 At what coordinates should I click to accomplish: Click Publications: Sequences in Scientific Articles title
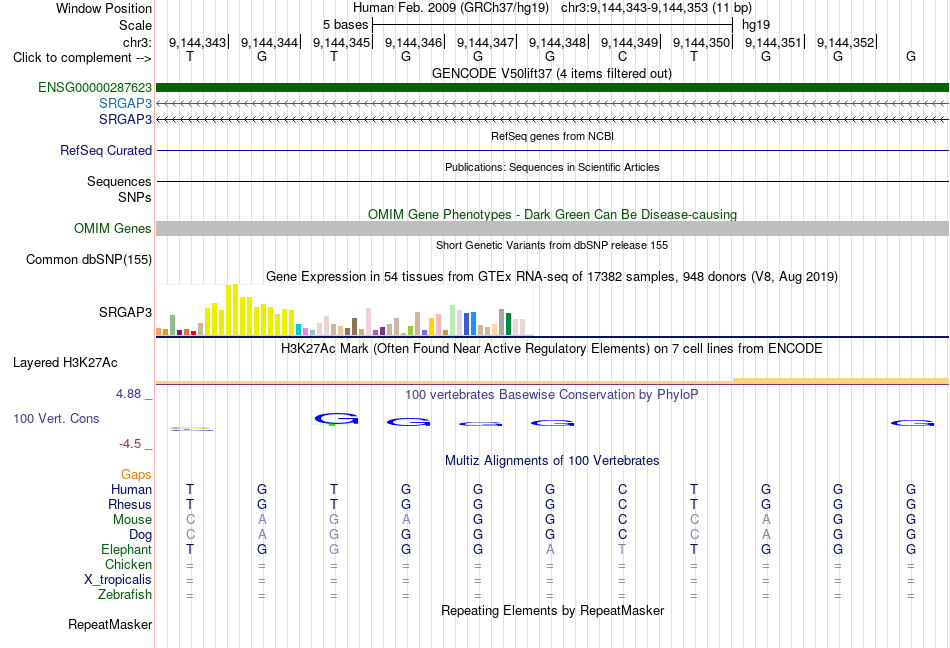coord(552,167)
